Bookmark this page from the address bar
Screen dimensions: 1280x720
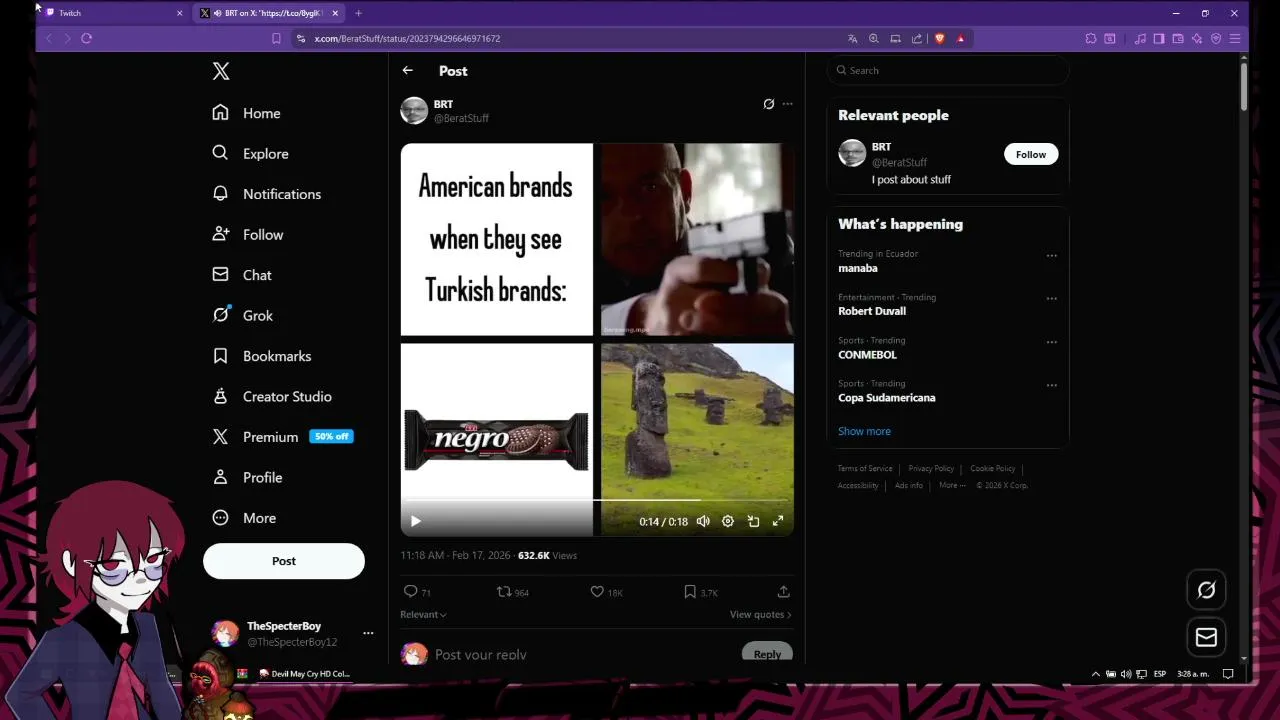click(x=276, y=38)
